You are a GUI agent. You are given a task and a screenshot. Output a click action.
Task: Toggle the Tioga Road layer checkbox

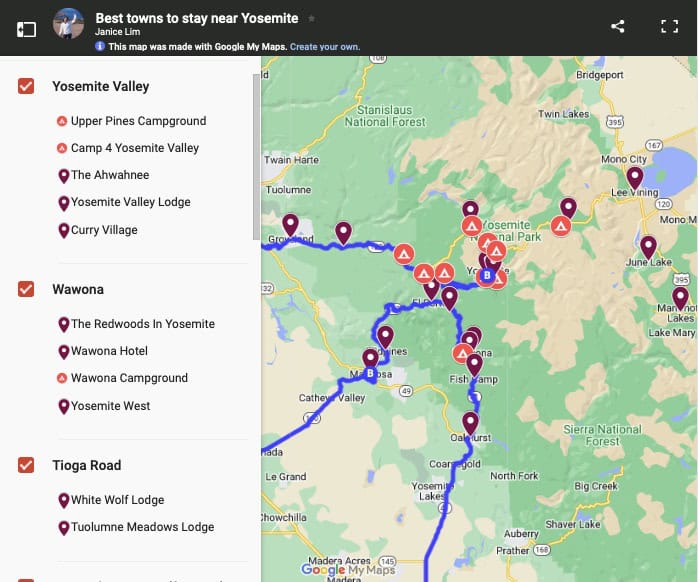click(26, 465)
